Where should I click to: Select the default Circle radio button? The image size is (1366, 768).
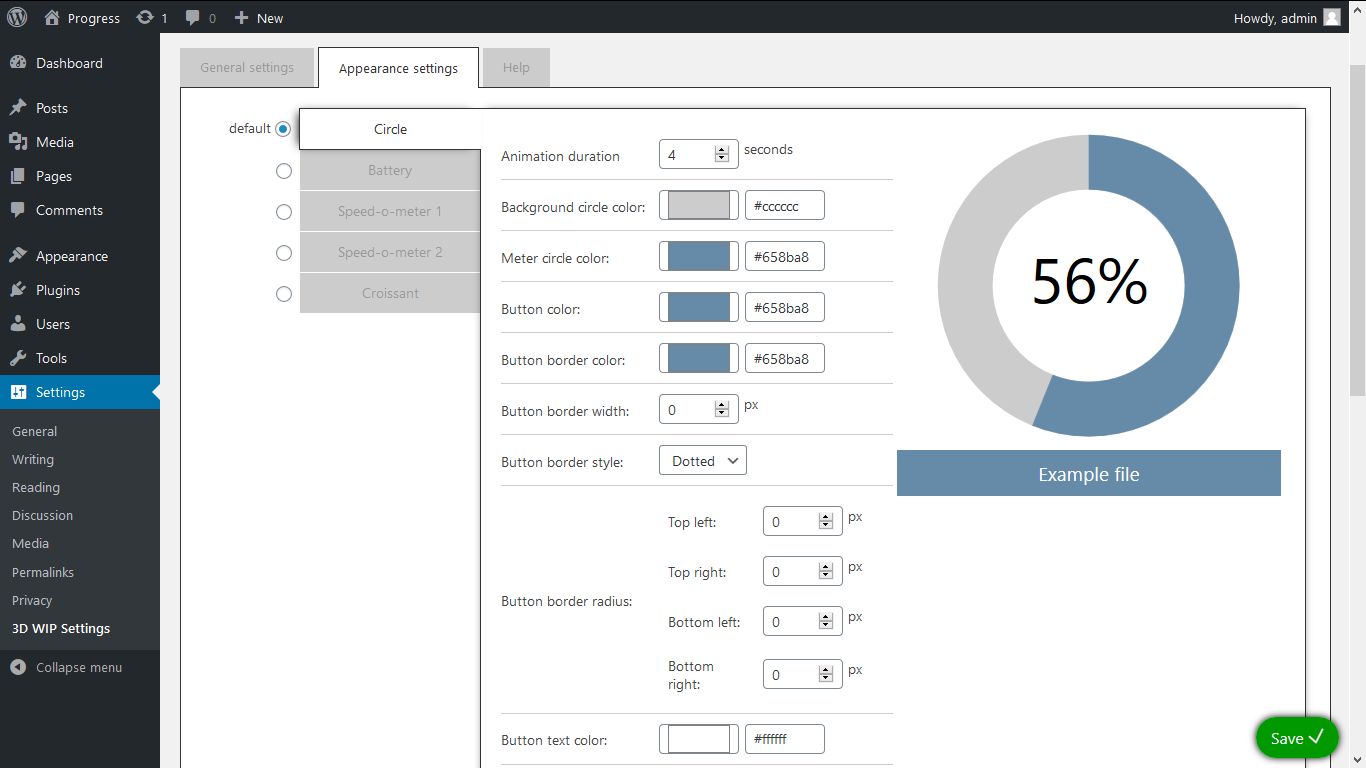[283, 129]
